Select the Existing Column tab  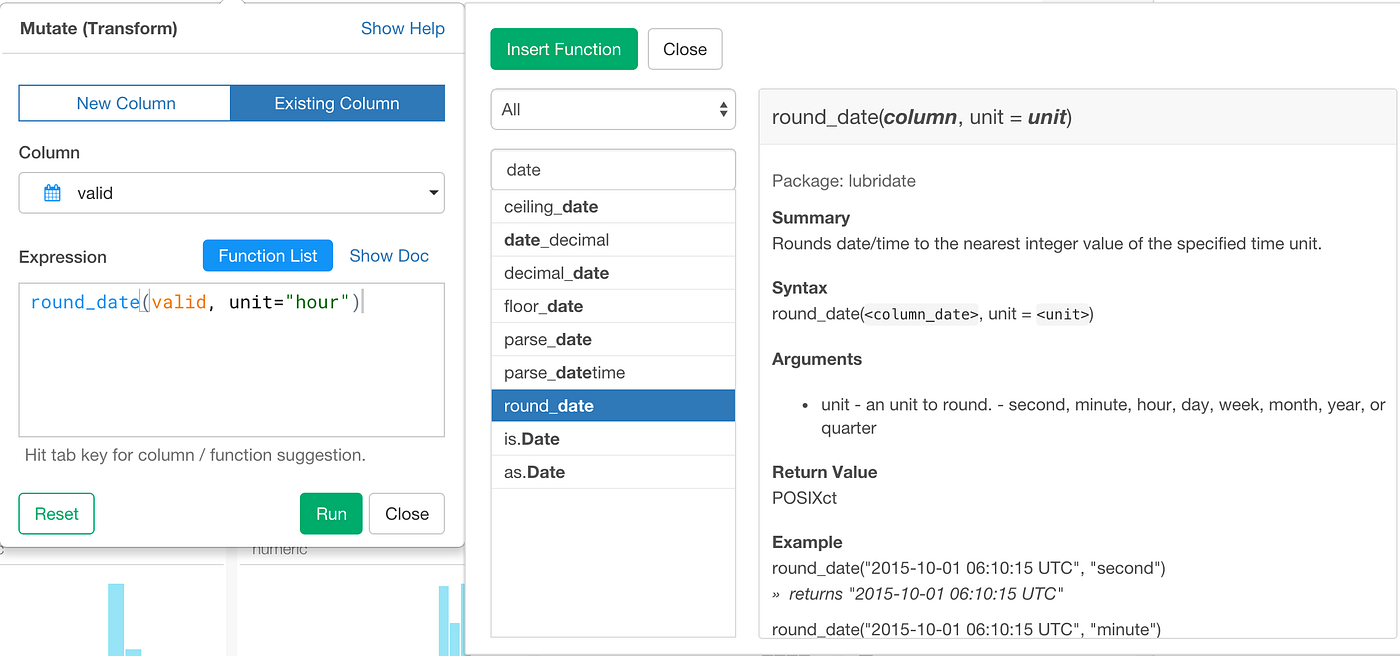pyautogui.click(x=337, y=102)
